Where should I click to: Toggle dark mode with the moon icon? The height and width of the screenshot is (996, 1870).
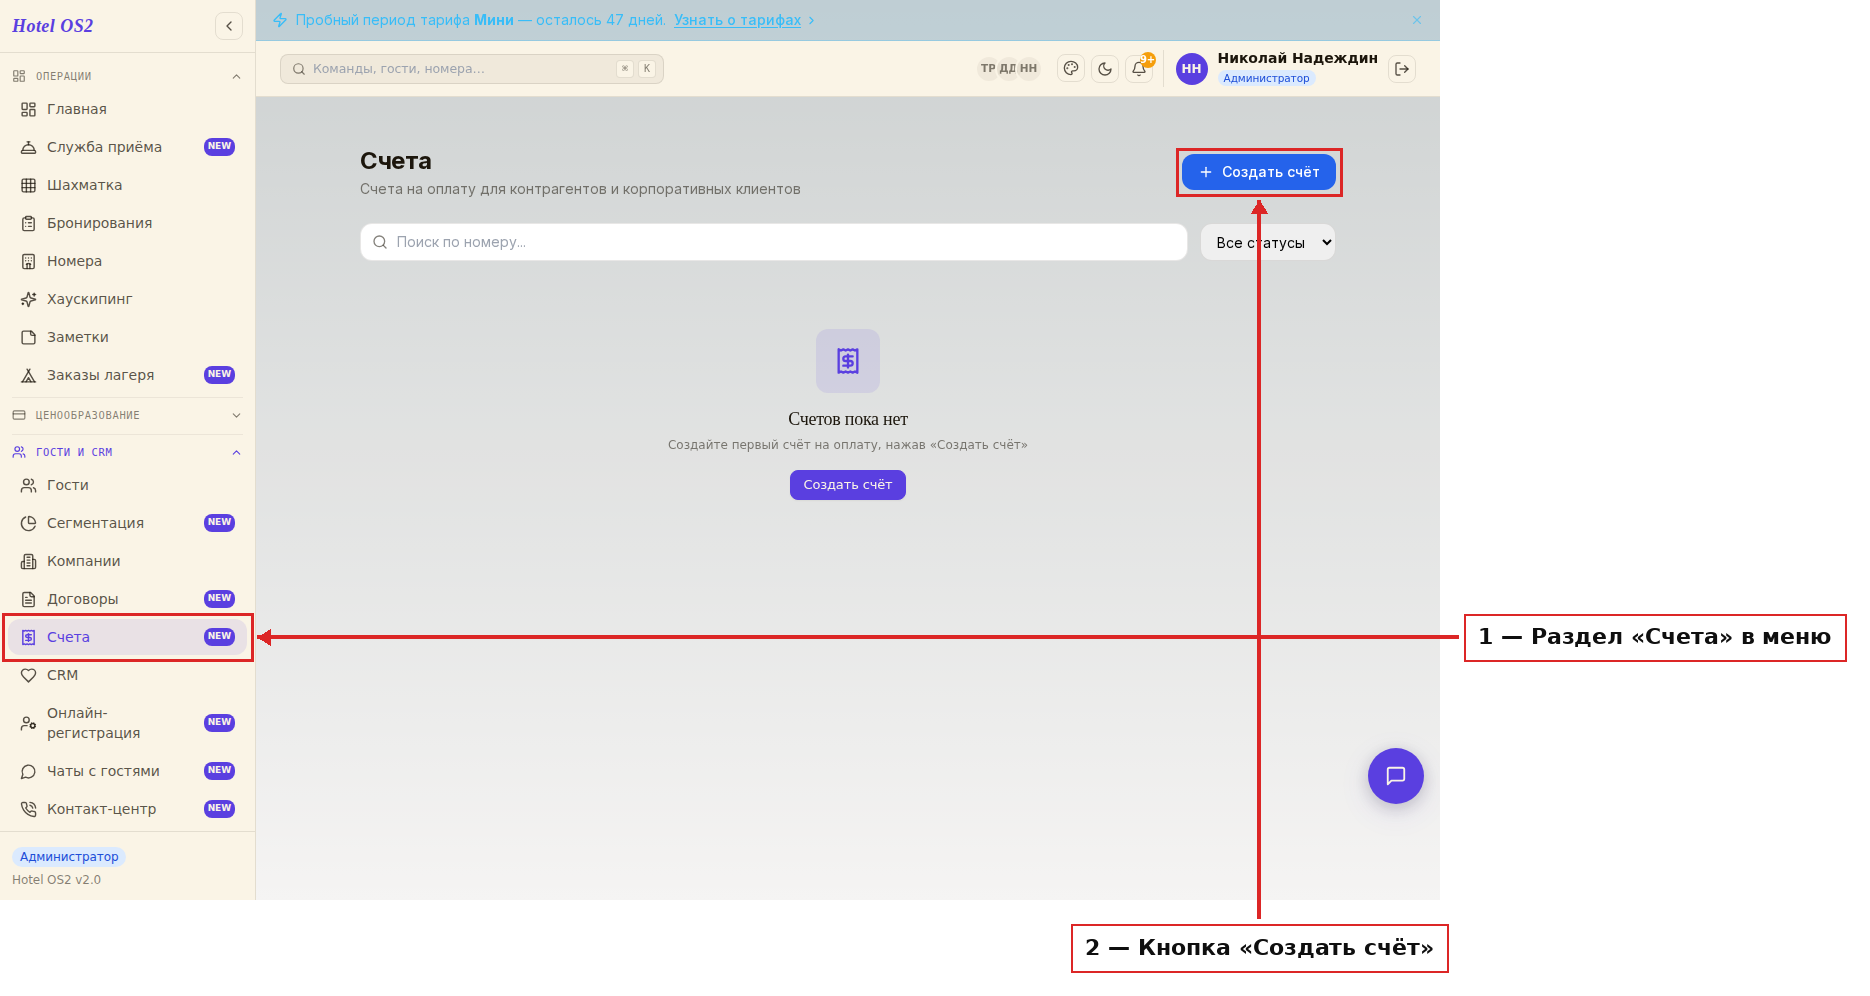1105,69
